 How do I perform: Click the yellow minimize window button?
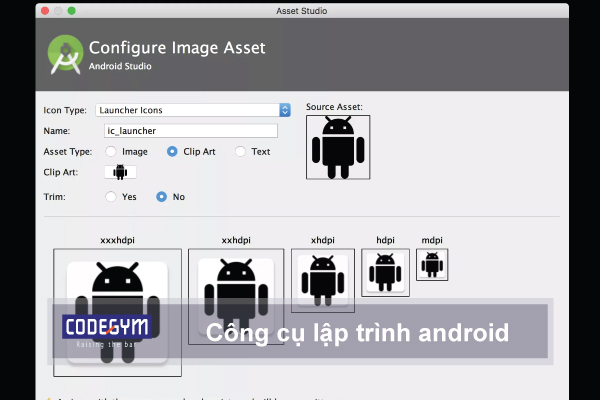coord(57,10)
